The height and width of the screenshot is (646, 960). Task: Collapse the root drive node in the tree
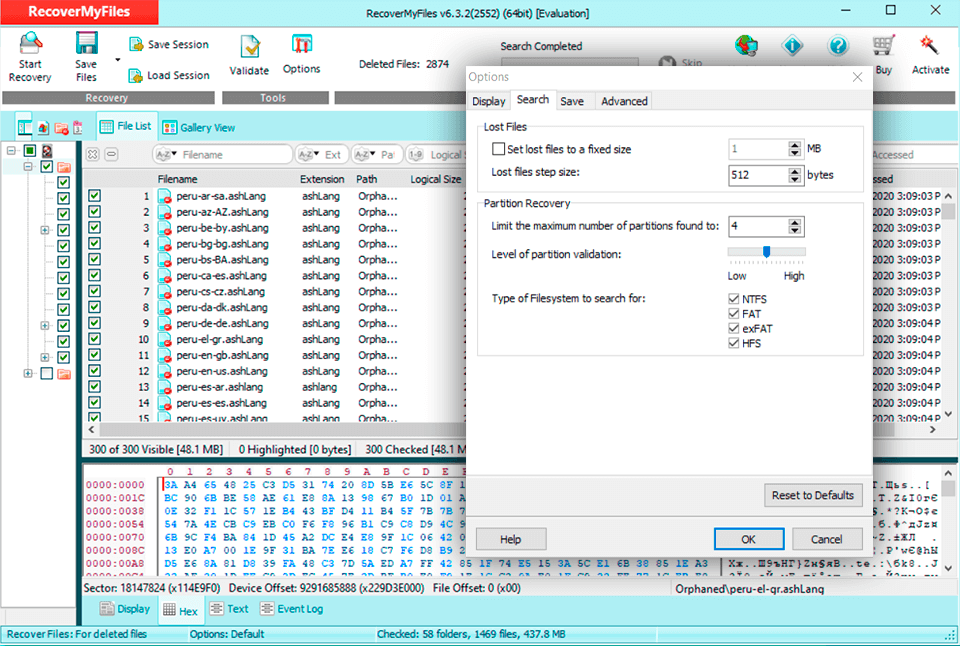[11, 151]
